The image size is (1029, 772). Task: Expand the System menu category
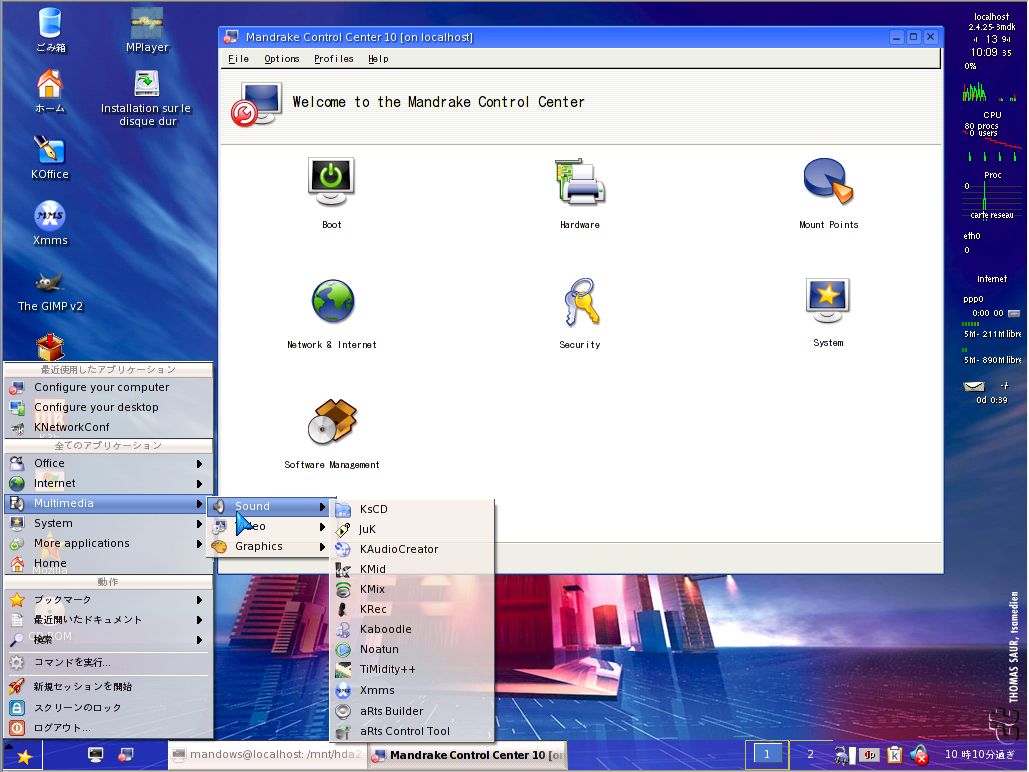click(108, 523)
